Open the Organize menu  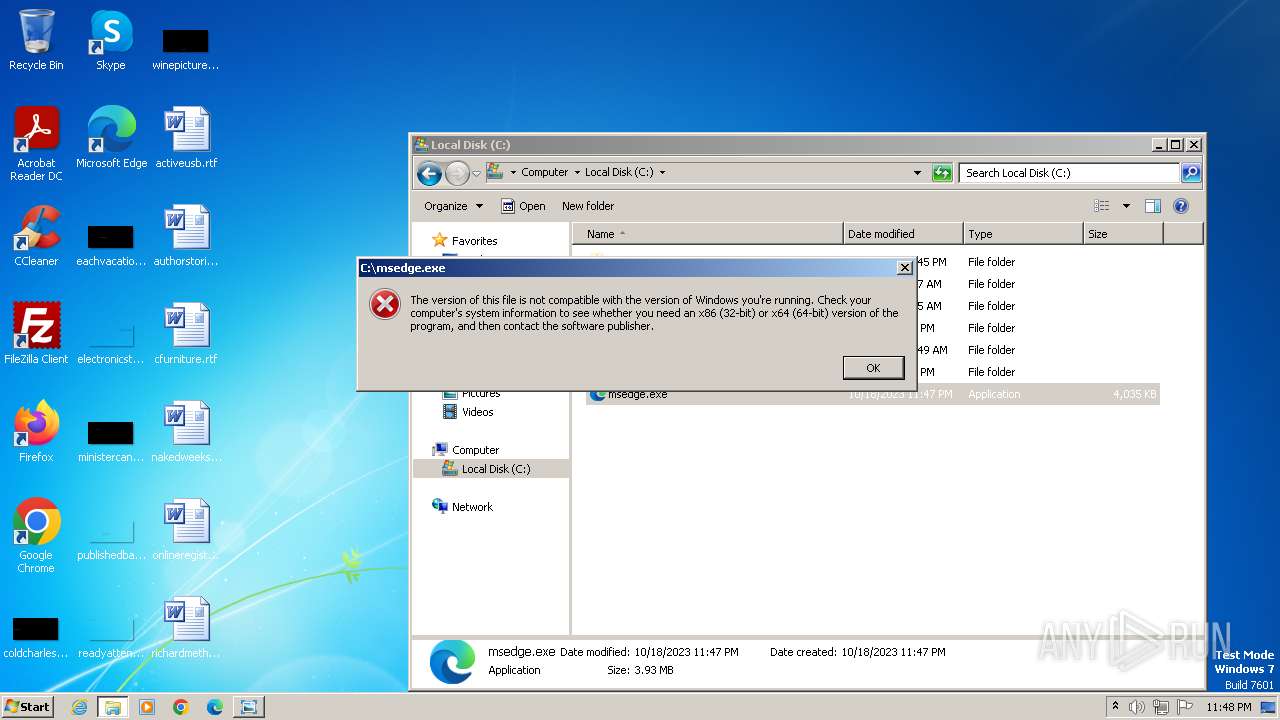click(453, 206)
